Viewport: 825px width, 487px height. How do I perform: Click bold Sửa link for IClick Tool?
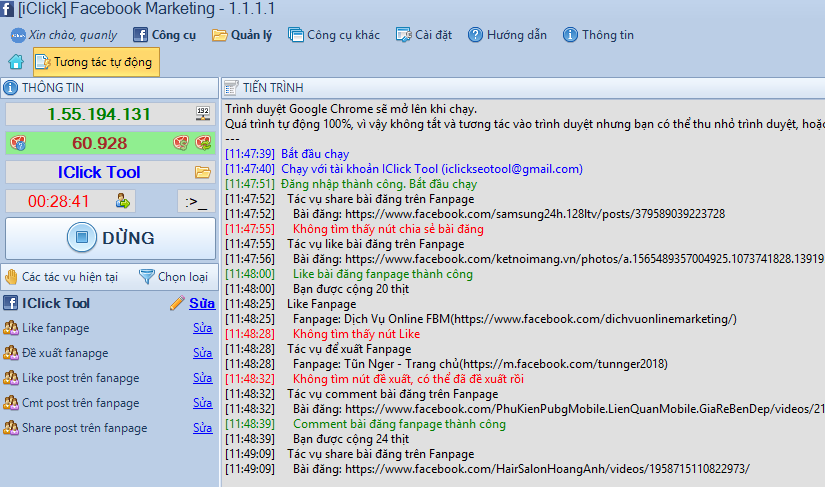[x=202, y=303]
